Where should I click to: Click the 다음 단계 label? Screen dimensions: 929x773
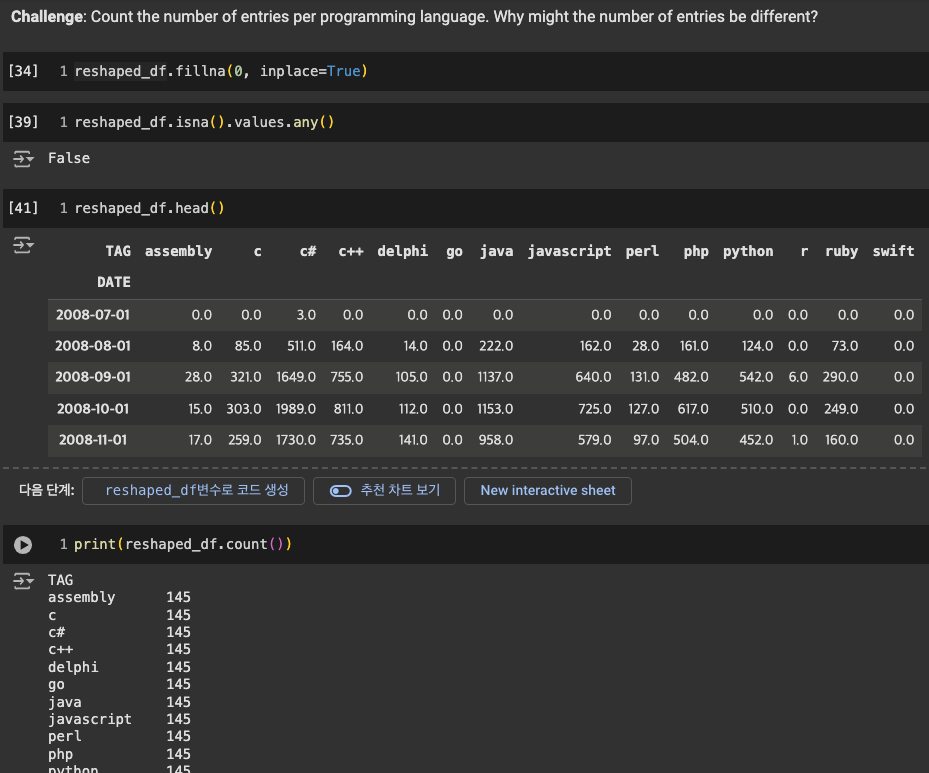click(x=47, y=490)
